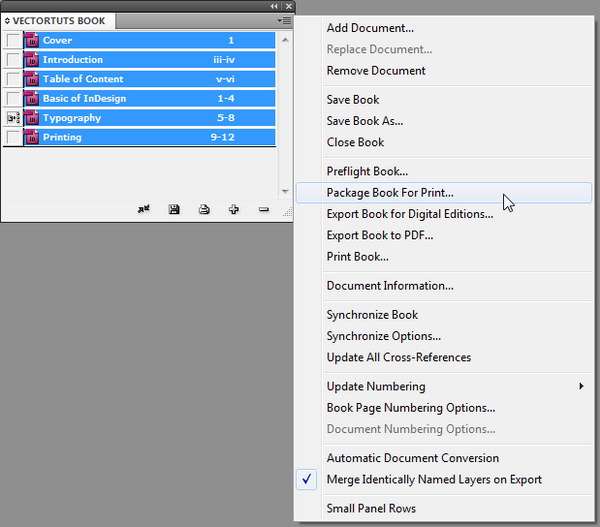Select the Basic of InDesign document row
Screen dimensions: 600x527
click(149, 98)
